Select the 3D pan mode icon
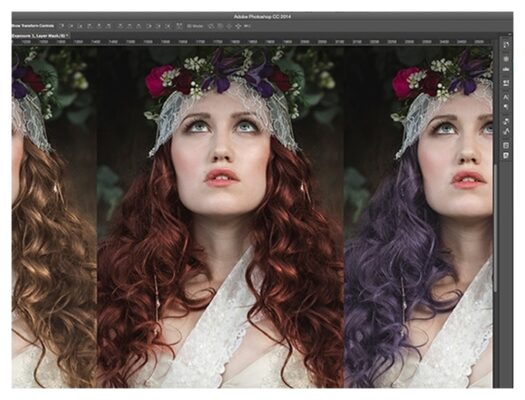 click(229, 26)
